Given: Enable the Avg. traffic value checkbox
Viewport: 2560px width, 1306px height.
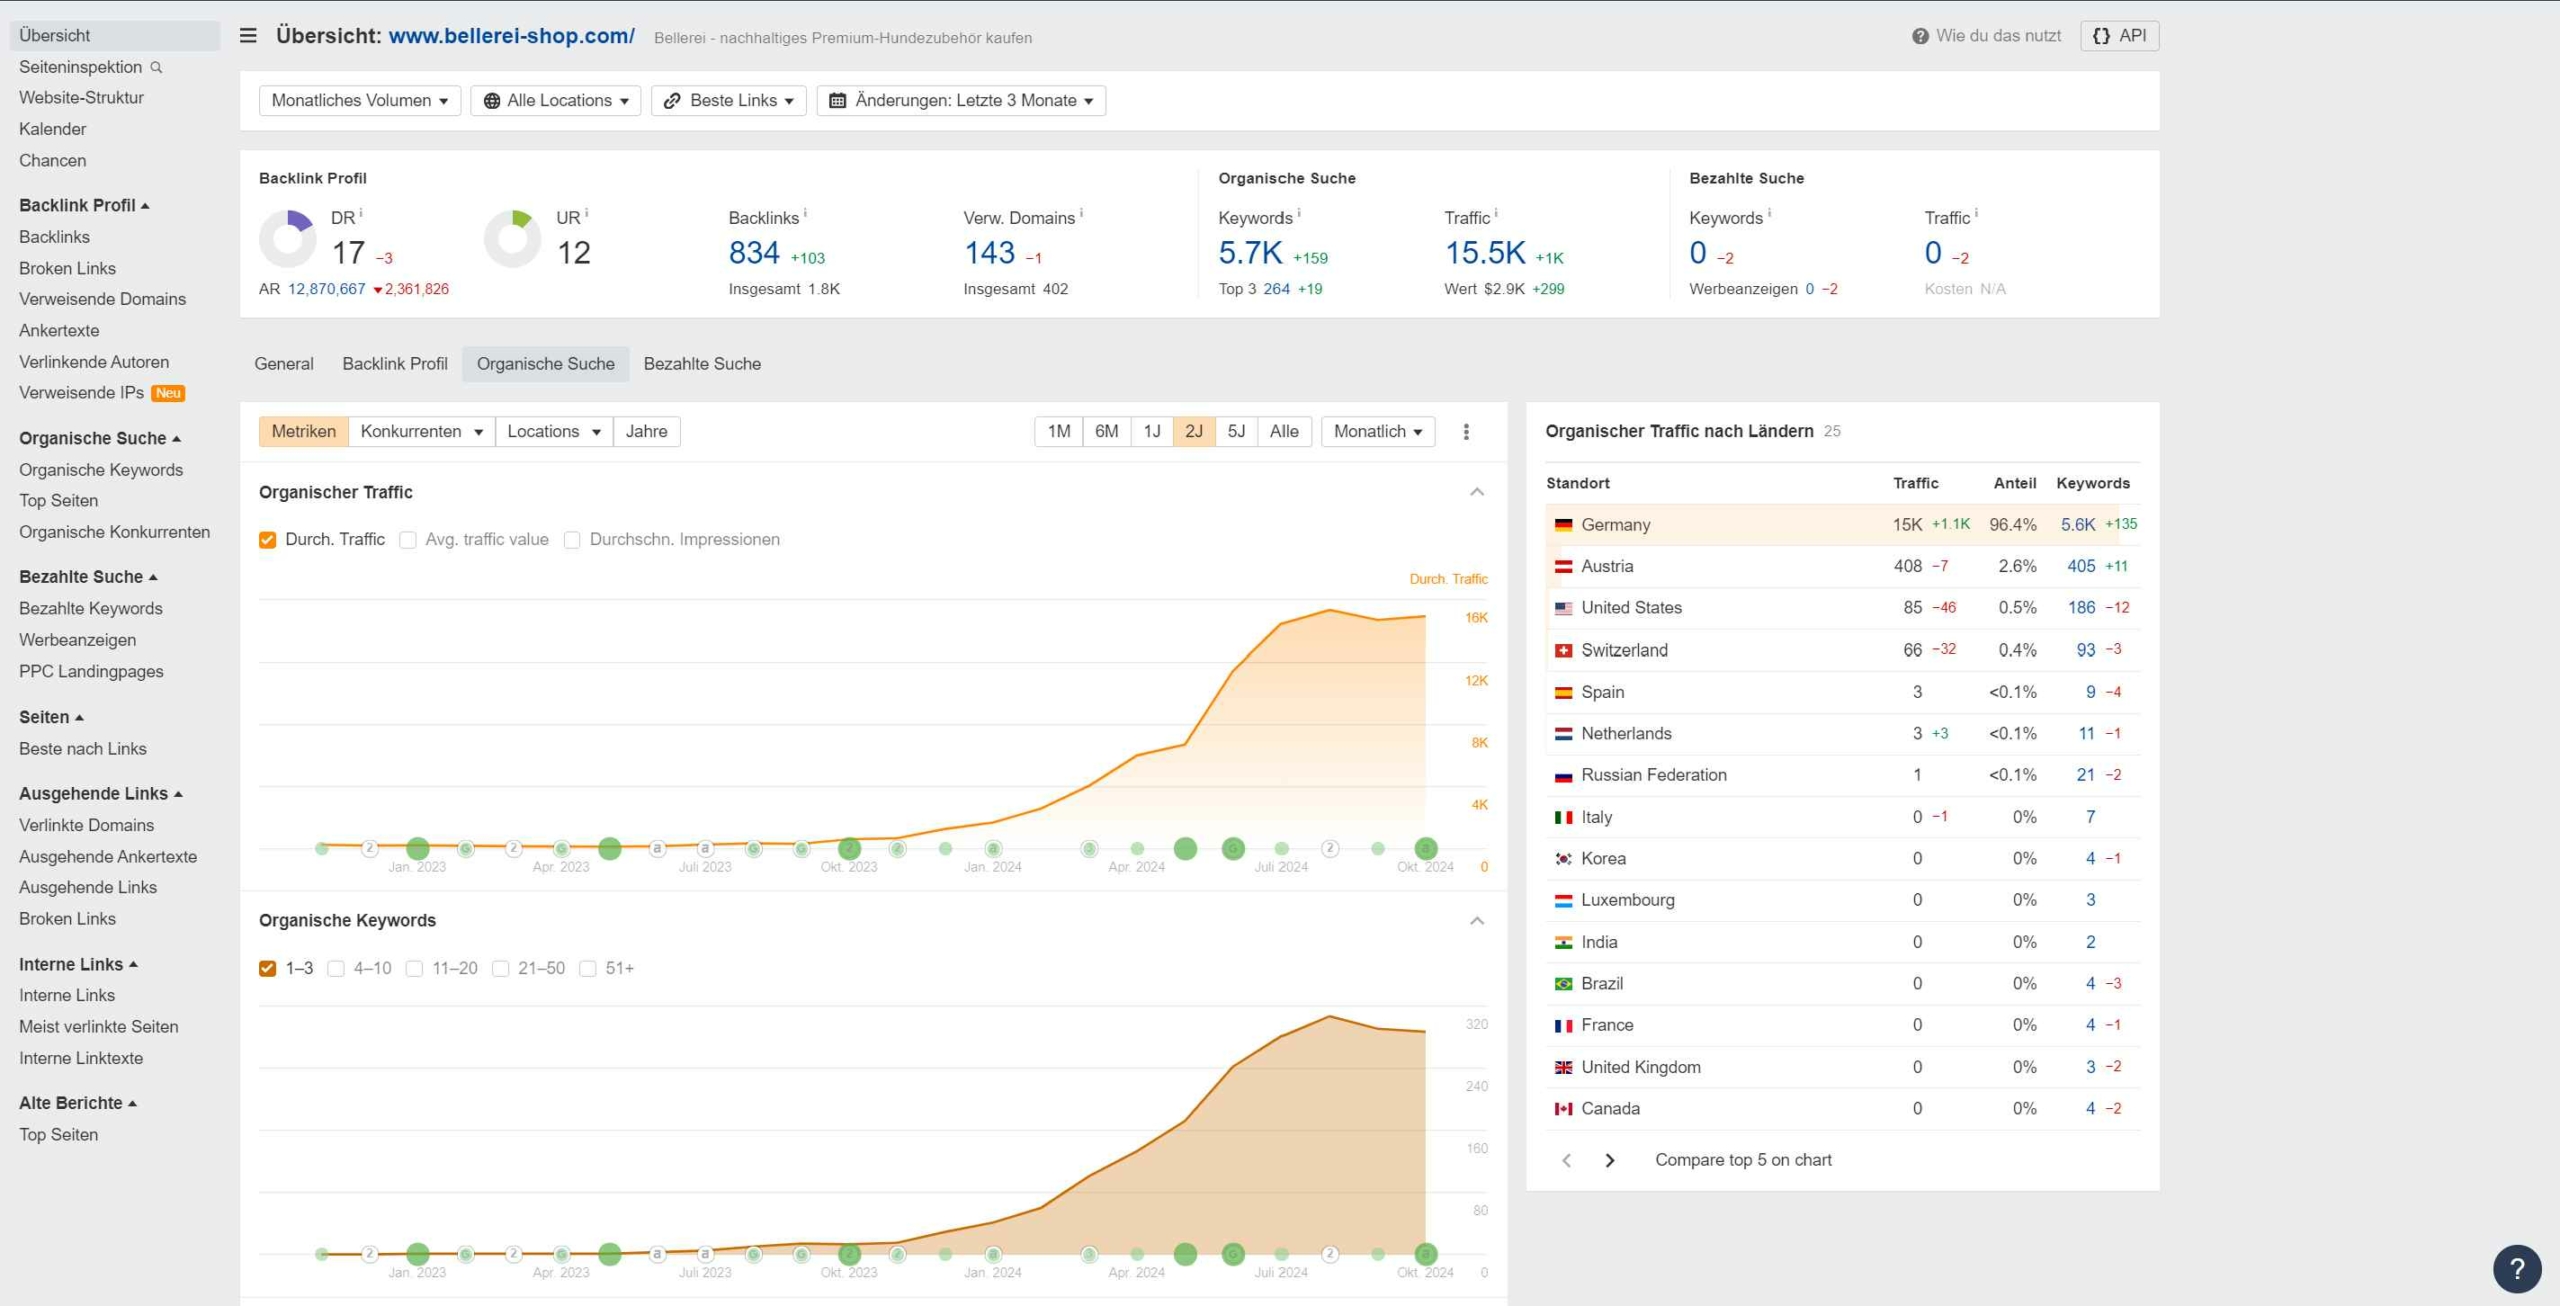Looking at the screenshot, I should point(407,540).
